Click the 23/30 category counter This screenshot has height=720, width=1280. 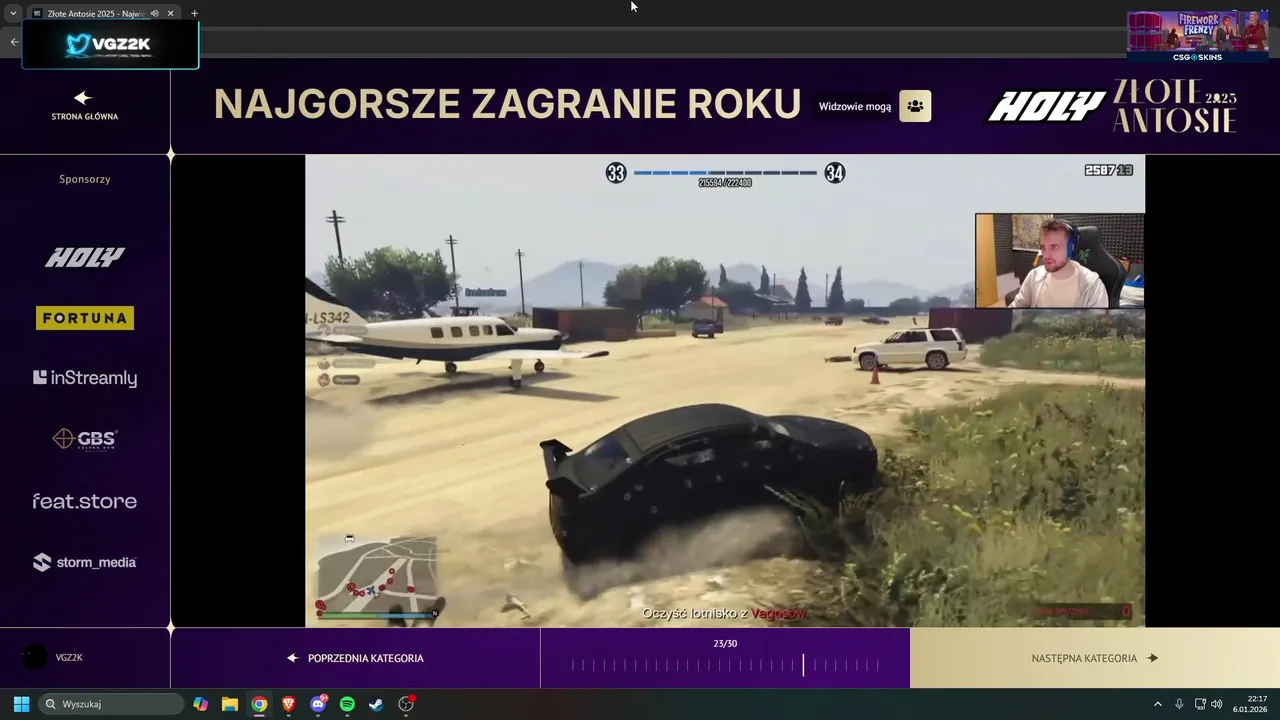(725, 643)
